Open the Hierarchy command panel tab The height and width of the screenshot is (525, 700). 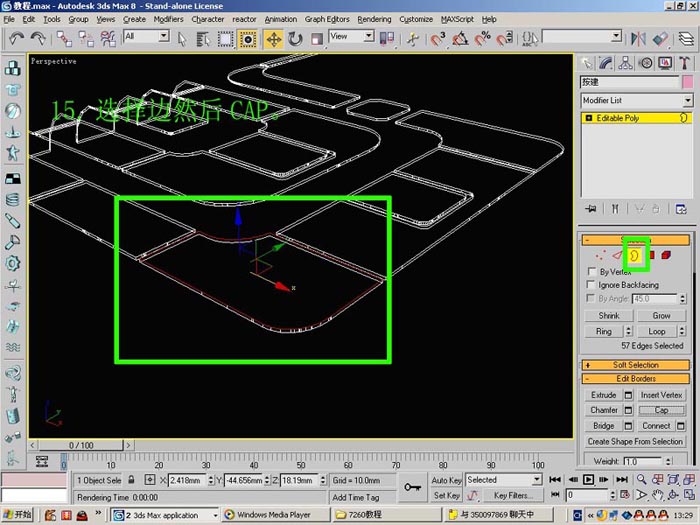pos(625,63)
